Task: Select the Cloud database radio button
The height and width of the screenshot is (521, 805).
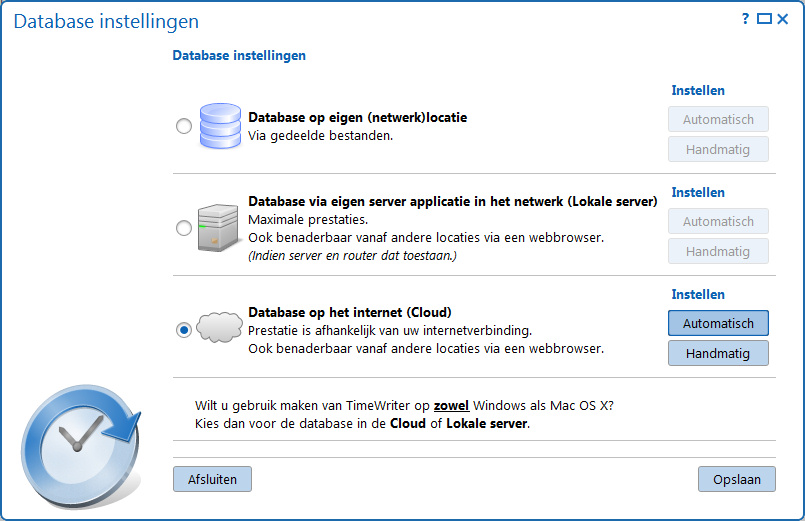Action: tap(184, 330)
